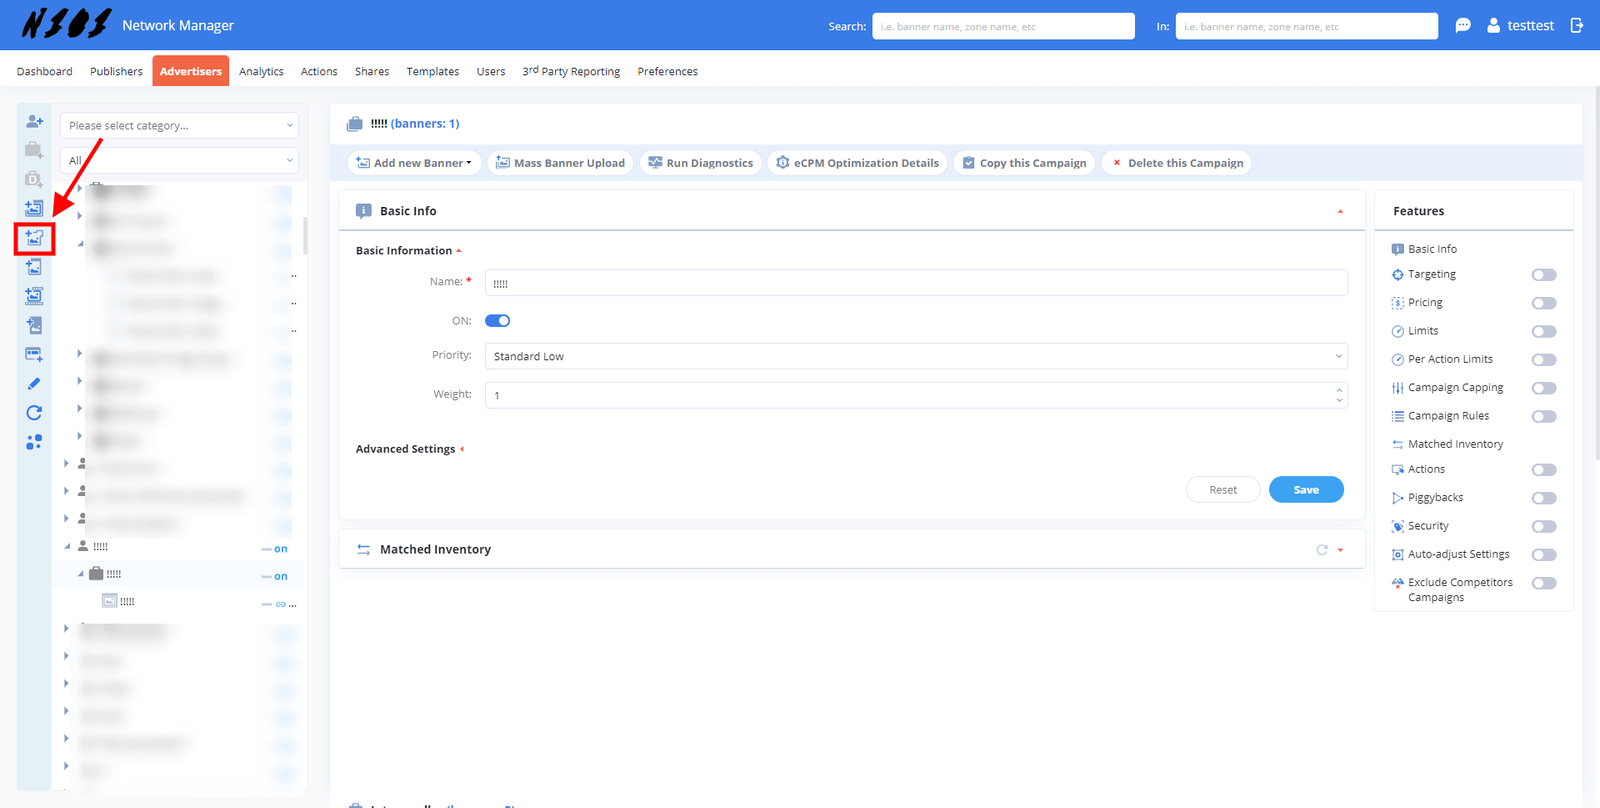1600x808 pixels.
Task: Enable the Limits feature toggle
Action: pos(1544,331)
